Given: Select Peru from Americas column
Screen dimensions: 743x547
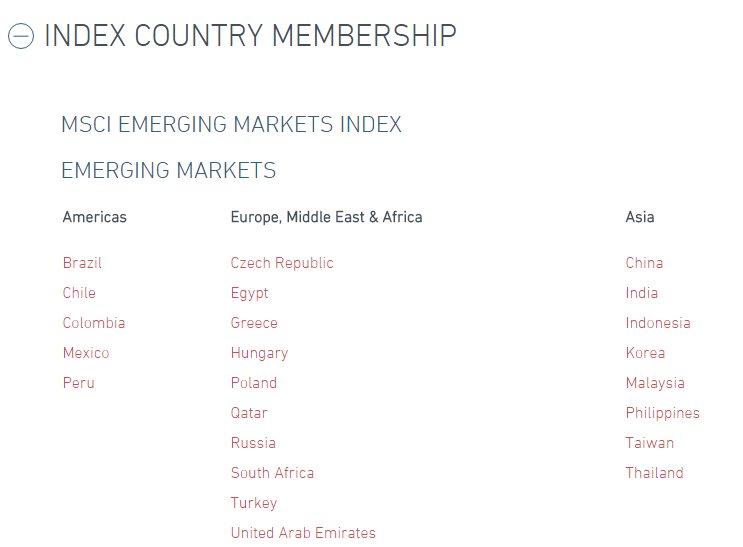Looking at the screenshot, I should pos(78,383).
